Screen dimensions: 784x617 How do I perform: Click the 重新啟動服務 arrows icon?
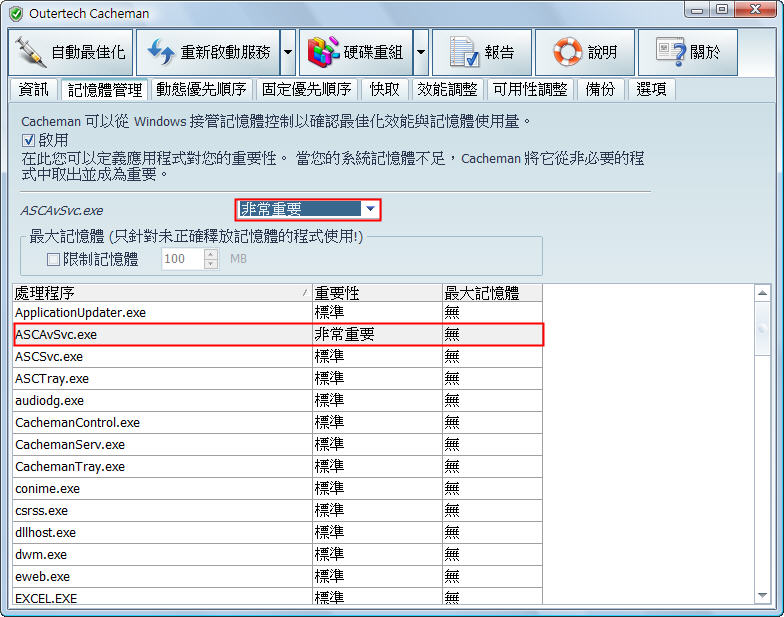click(160, 52)
